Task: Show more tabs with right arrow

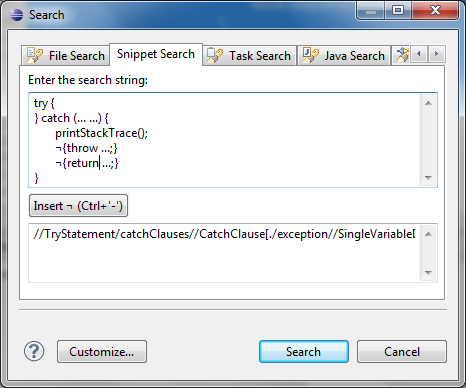Action: tap(436, 54)
